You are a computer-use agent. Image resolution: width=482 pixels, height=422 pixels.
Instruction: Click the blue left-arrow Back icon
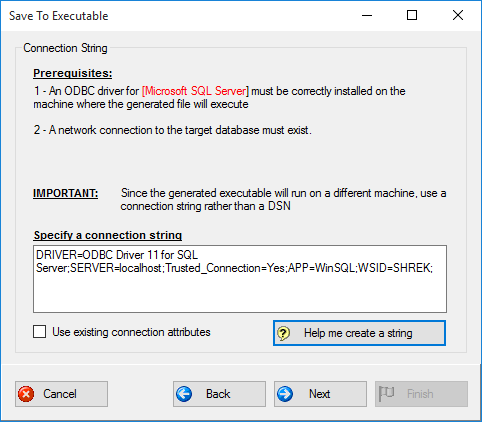click(x=184, y=394)
